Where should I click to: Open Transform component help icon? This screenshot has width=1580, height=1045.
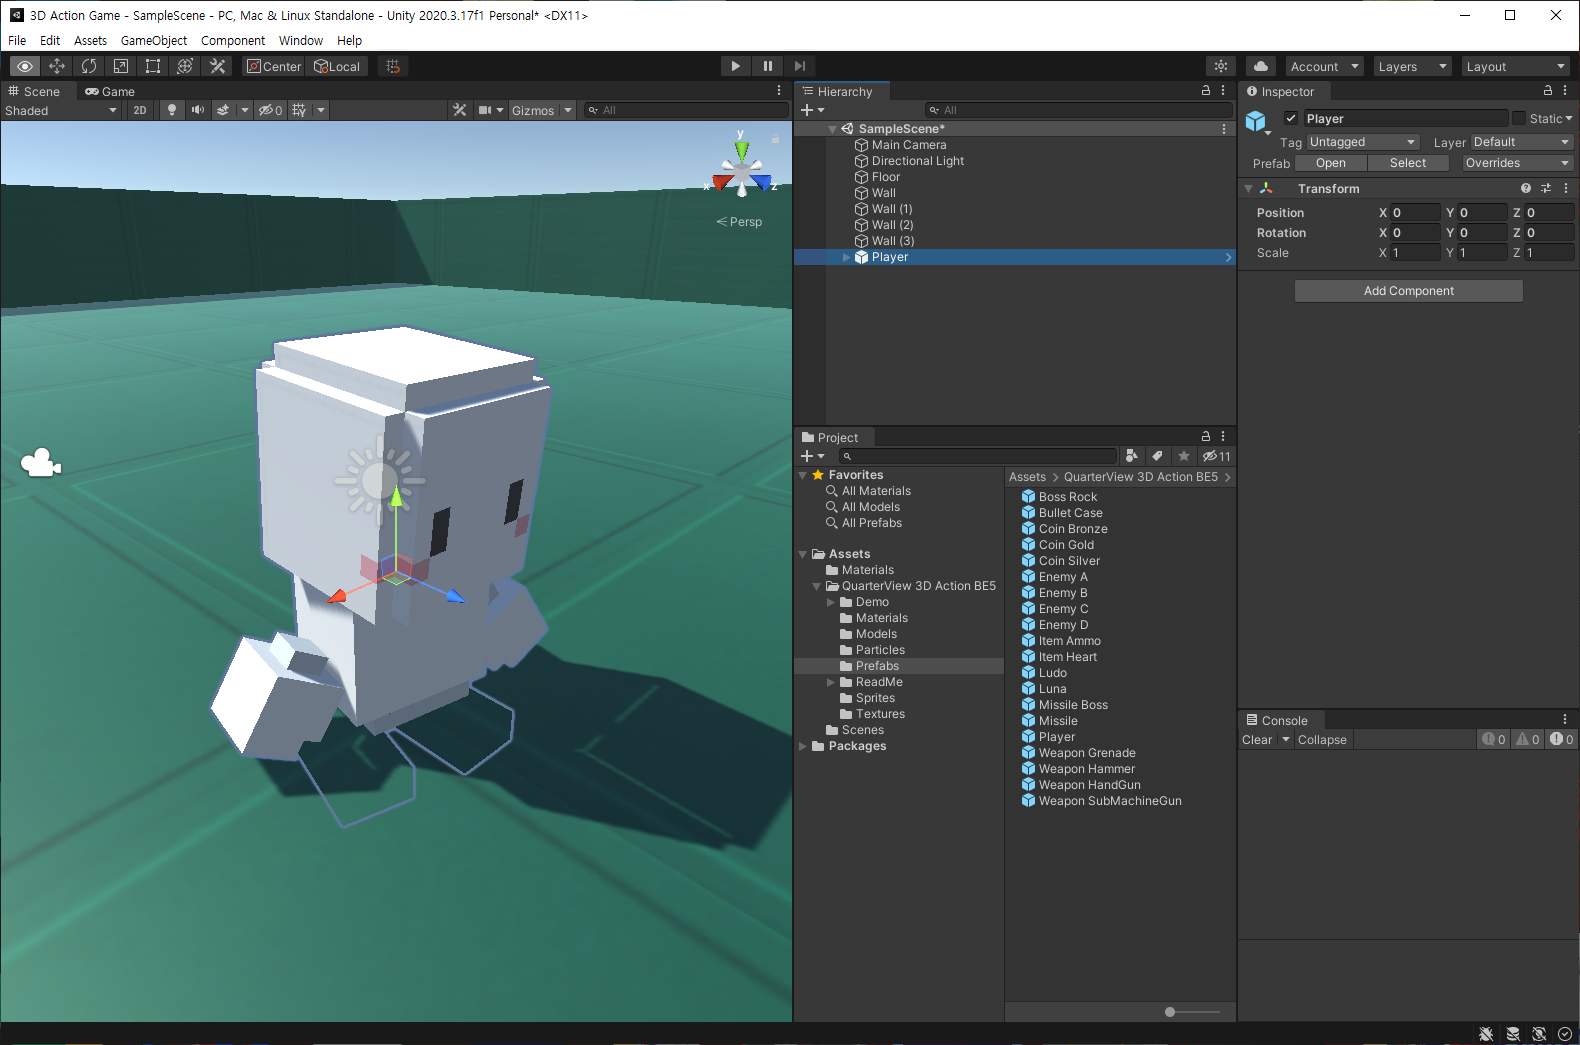point(1526,188)
